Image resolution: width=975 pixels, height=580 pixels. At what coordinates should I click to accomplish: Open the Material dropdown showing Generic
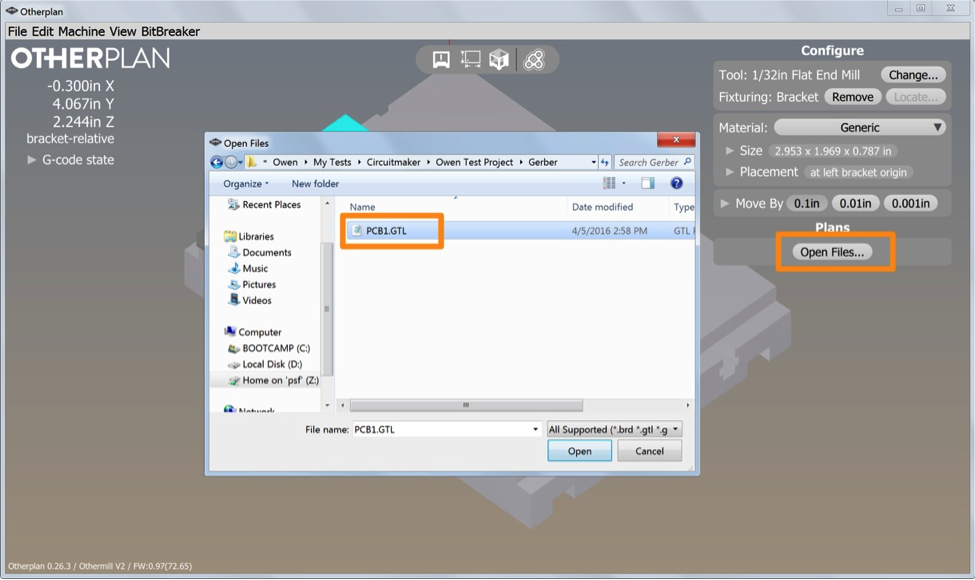coord(860,127)
